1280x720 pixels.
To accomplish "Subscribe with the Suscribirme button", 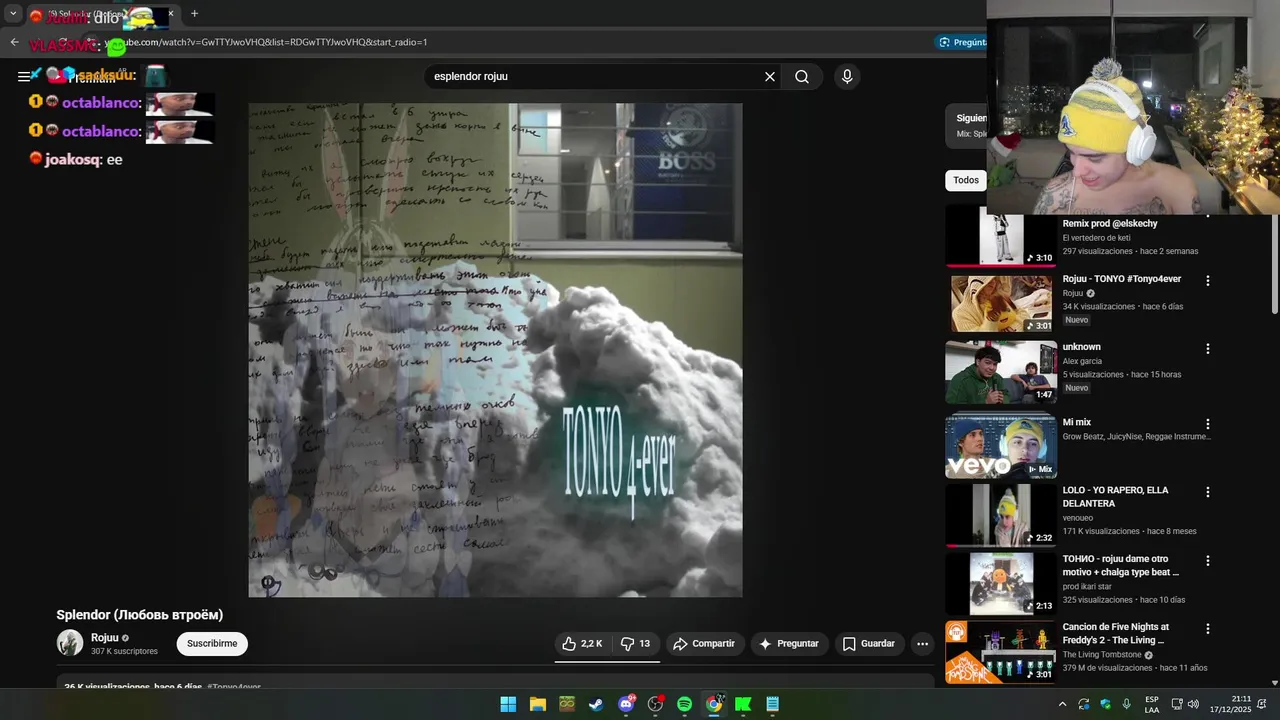I will click(x=212, y=644).
